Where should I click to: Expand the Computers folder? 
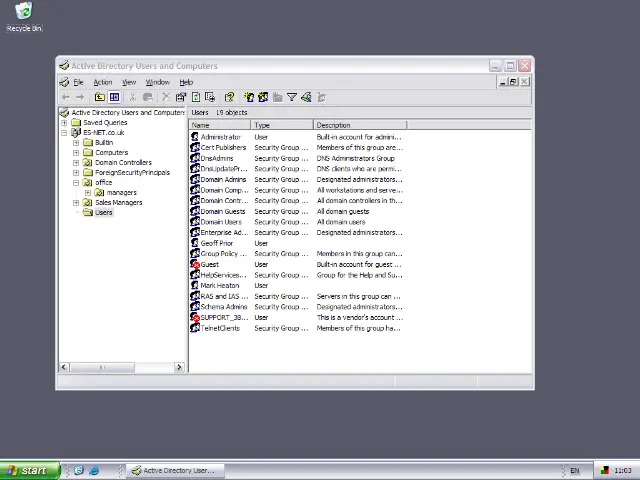76,153
